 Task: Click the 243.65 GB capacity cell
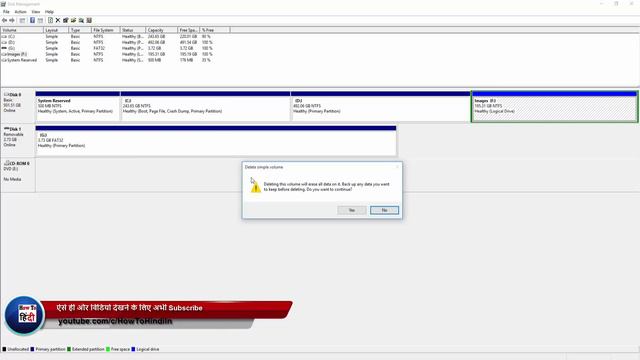156,36
